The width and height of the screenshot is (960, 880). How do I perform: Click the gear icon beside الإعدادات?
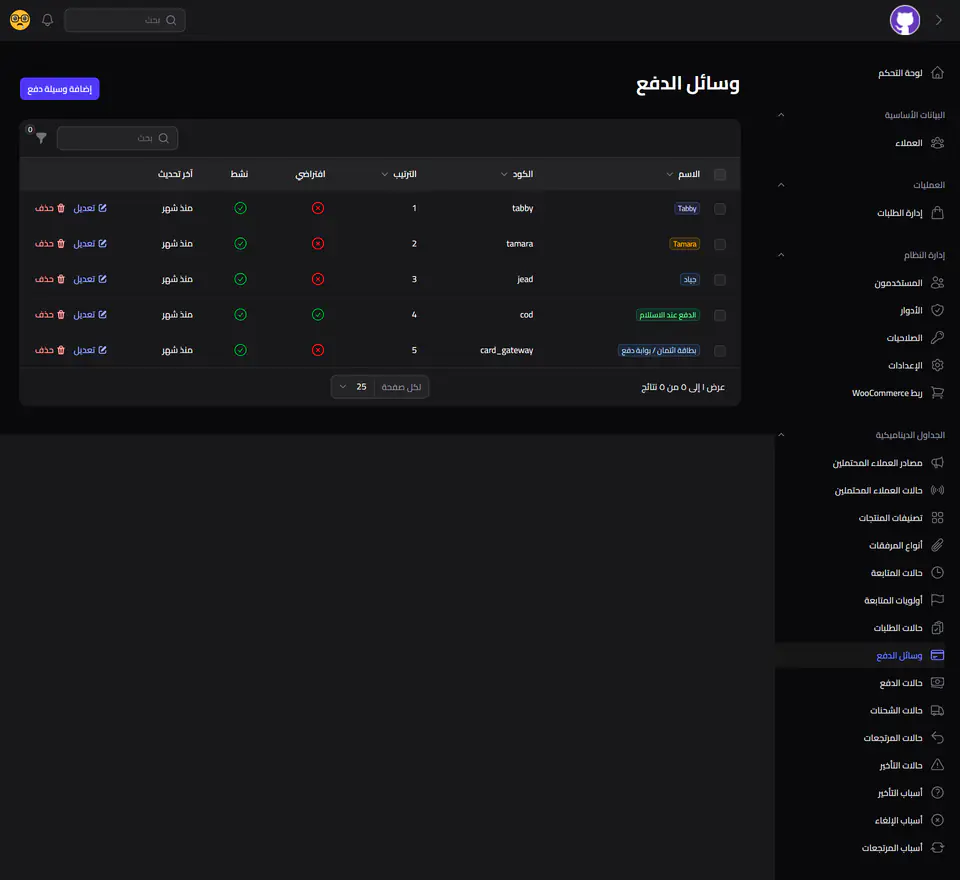point(937,365)
